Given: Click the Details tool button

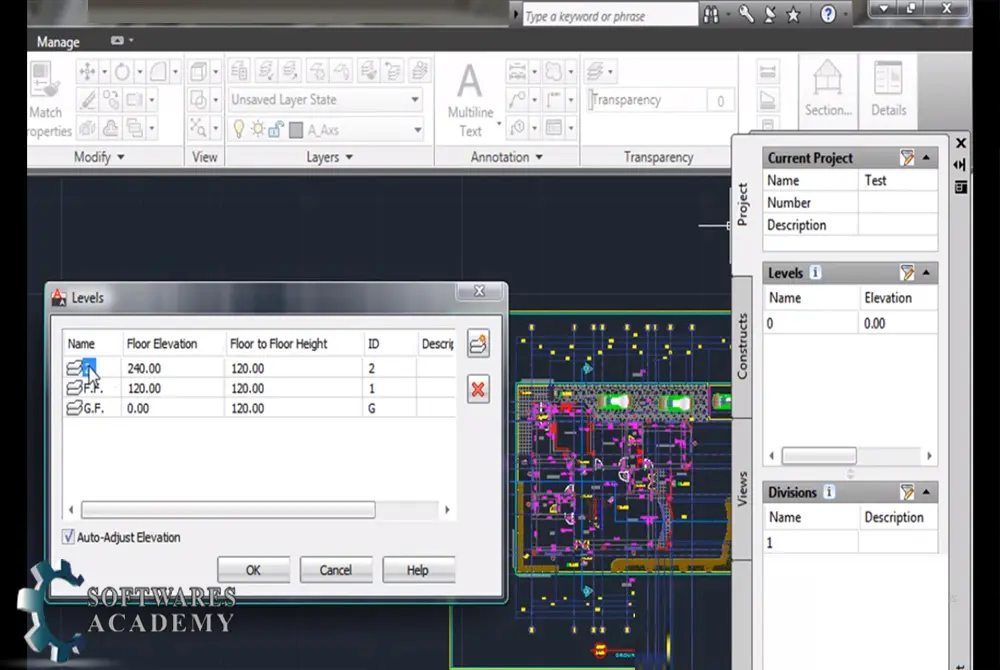Looking at the screenshot, I should coord(888,89).
